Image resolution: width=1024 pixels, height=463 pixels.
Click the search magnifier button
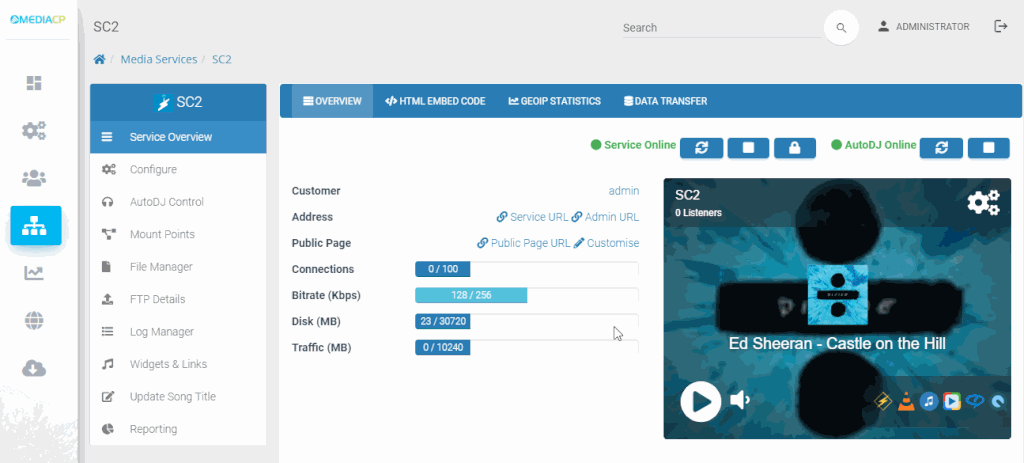click(x=841, y=27)
